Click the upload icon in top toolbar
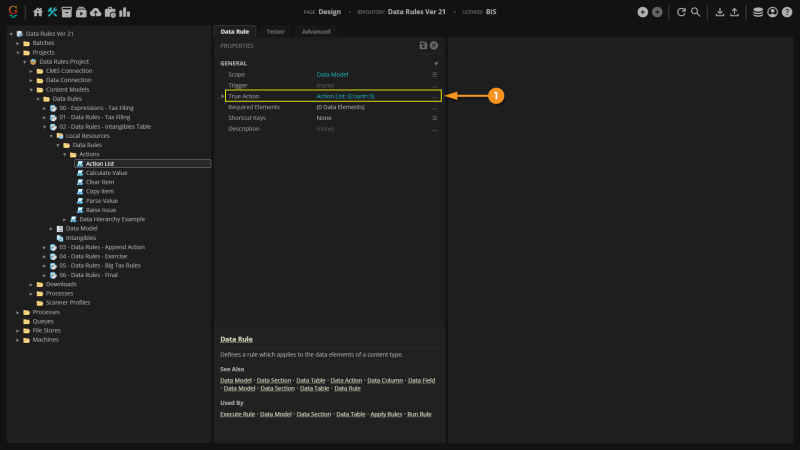Viewport: 800px width, 450px height. coord(735,12)
